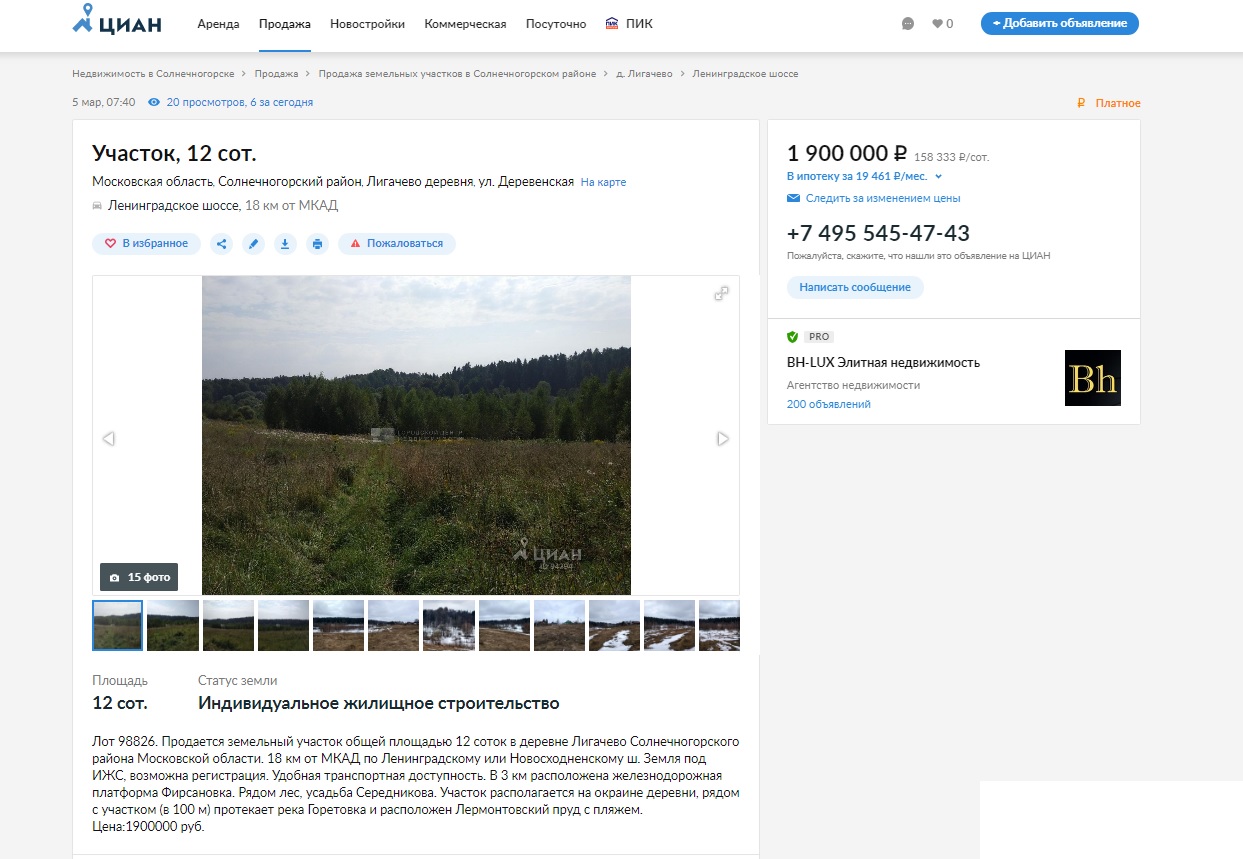Select the tenth photo thumbnail
The height and width of the screenshot is (859, 1243).
click(x=614, y=626)
